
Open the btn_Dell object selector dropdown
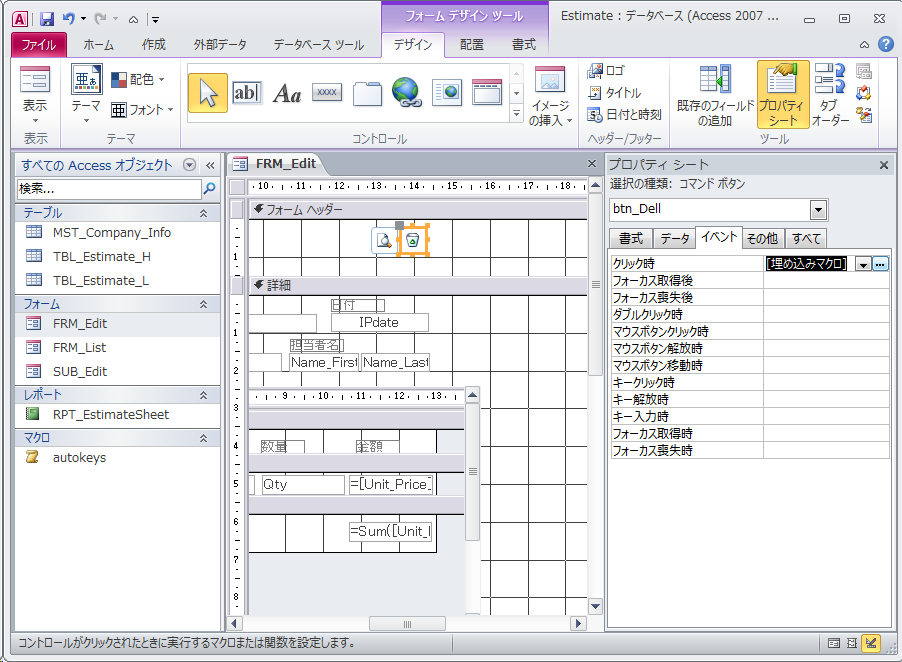pos(818,210)
